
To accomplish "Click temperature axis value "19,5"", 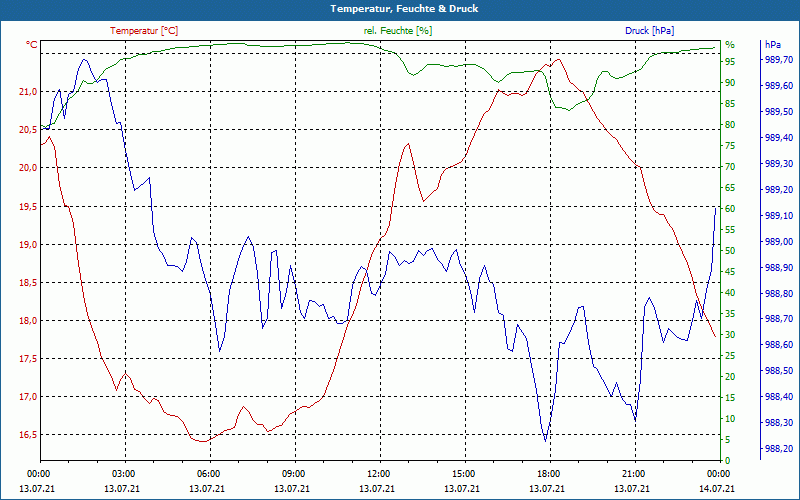I will click(29, 206).
